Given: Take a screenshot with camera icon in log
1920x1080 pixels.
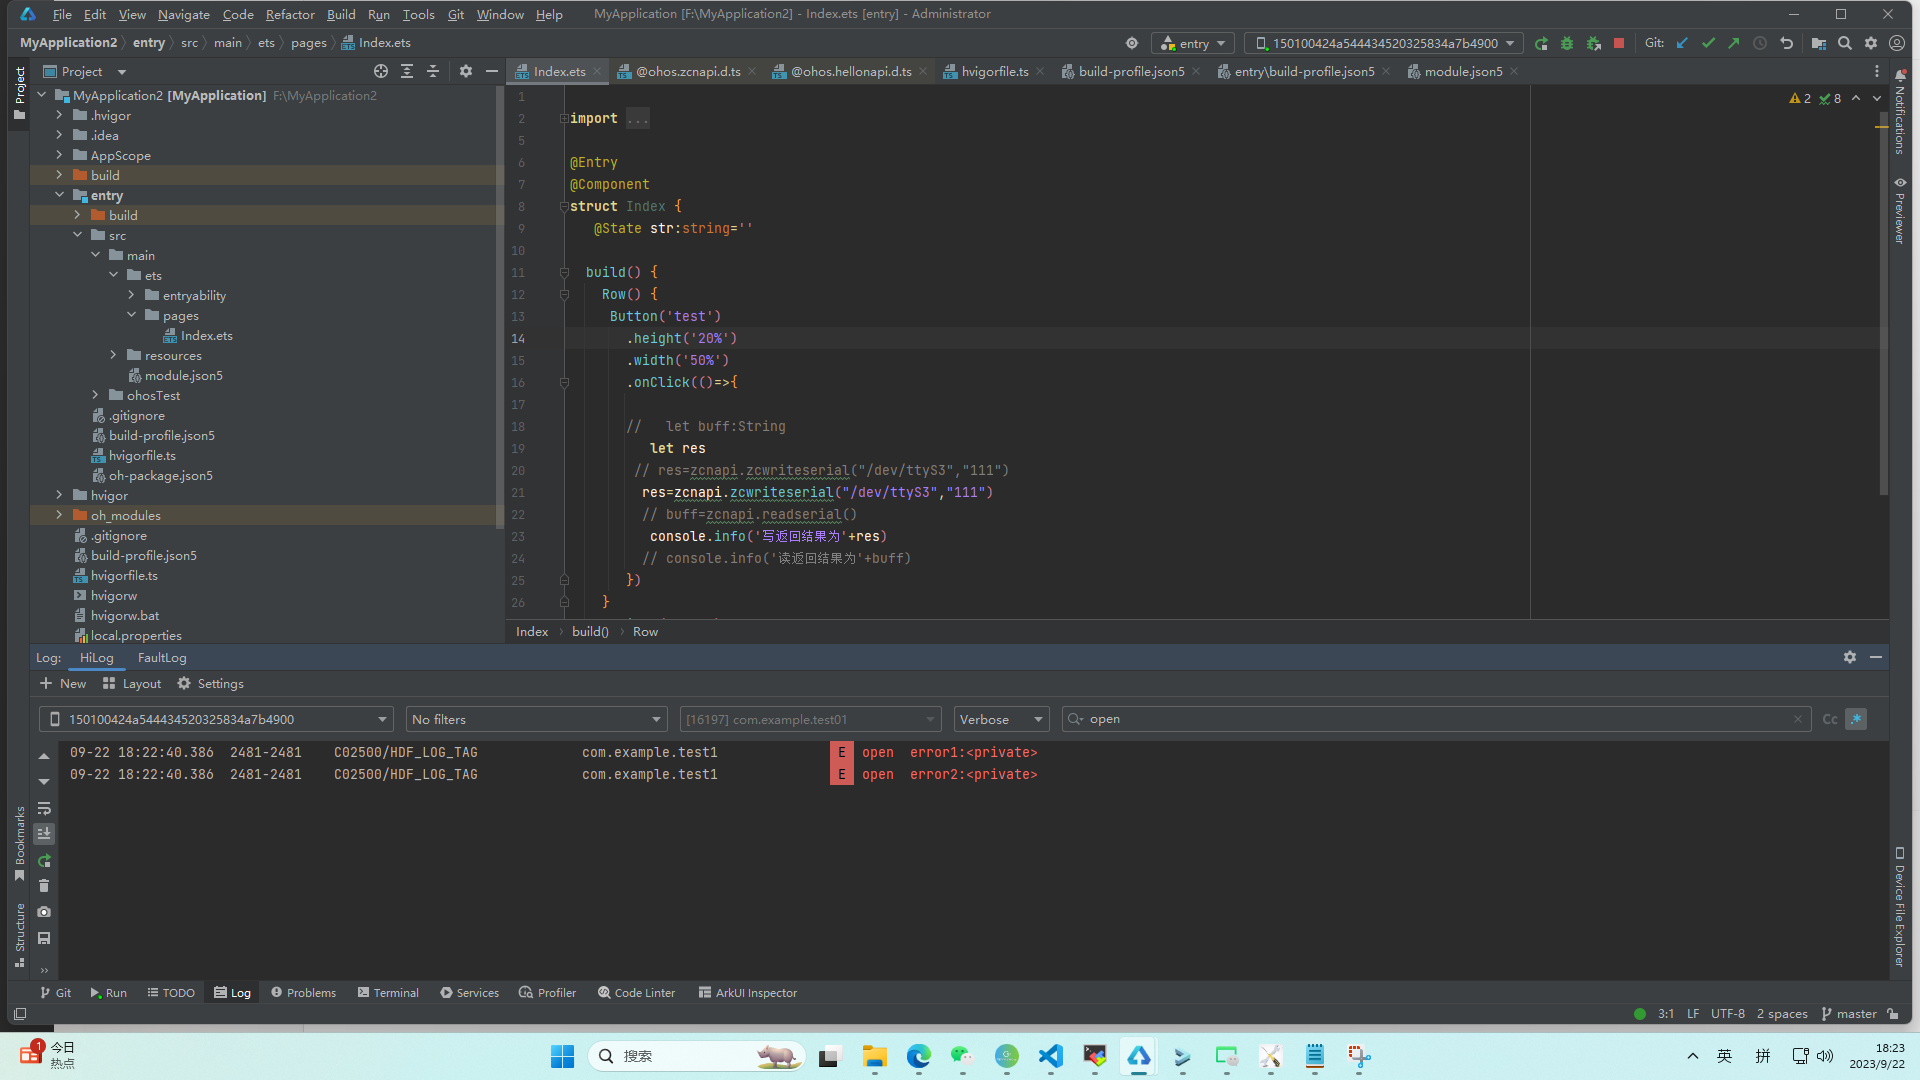Looking at the screenshot, I should (44, 912).
